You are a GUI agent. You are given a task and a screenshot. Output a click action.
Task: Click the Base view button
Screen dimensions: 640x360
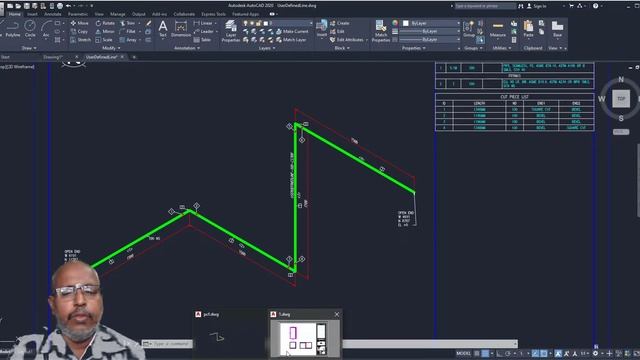pos(557,29)
